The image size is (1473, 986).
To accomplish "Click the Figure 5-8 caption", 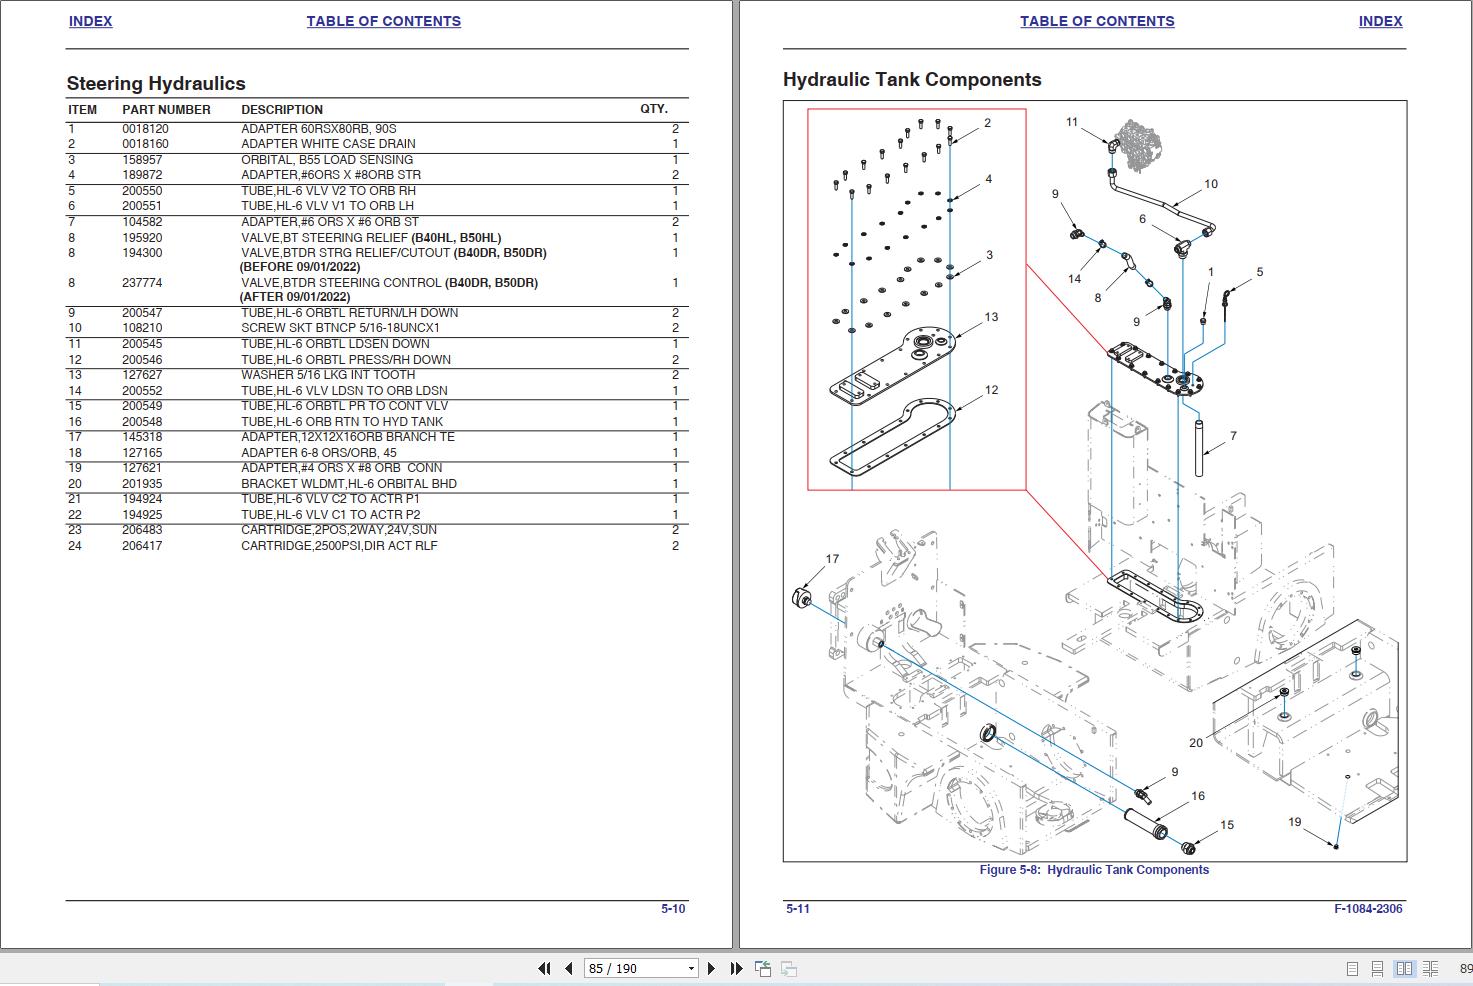I will point(1094,870).
